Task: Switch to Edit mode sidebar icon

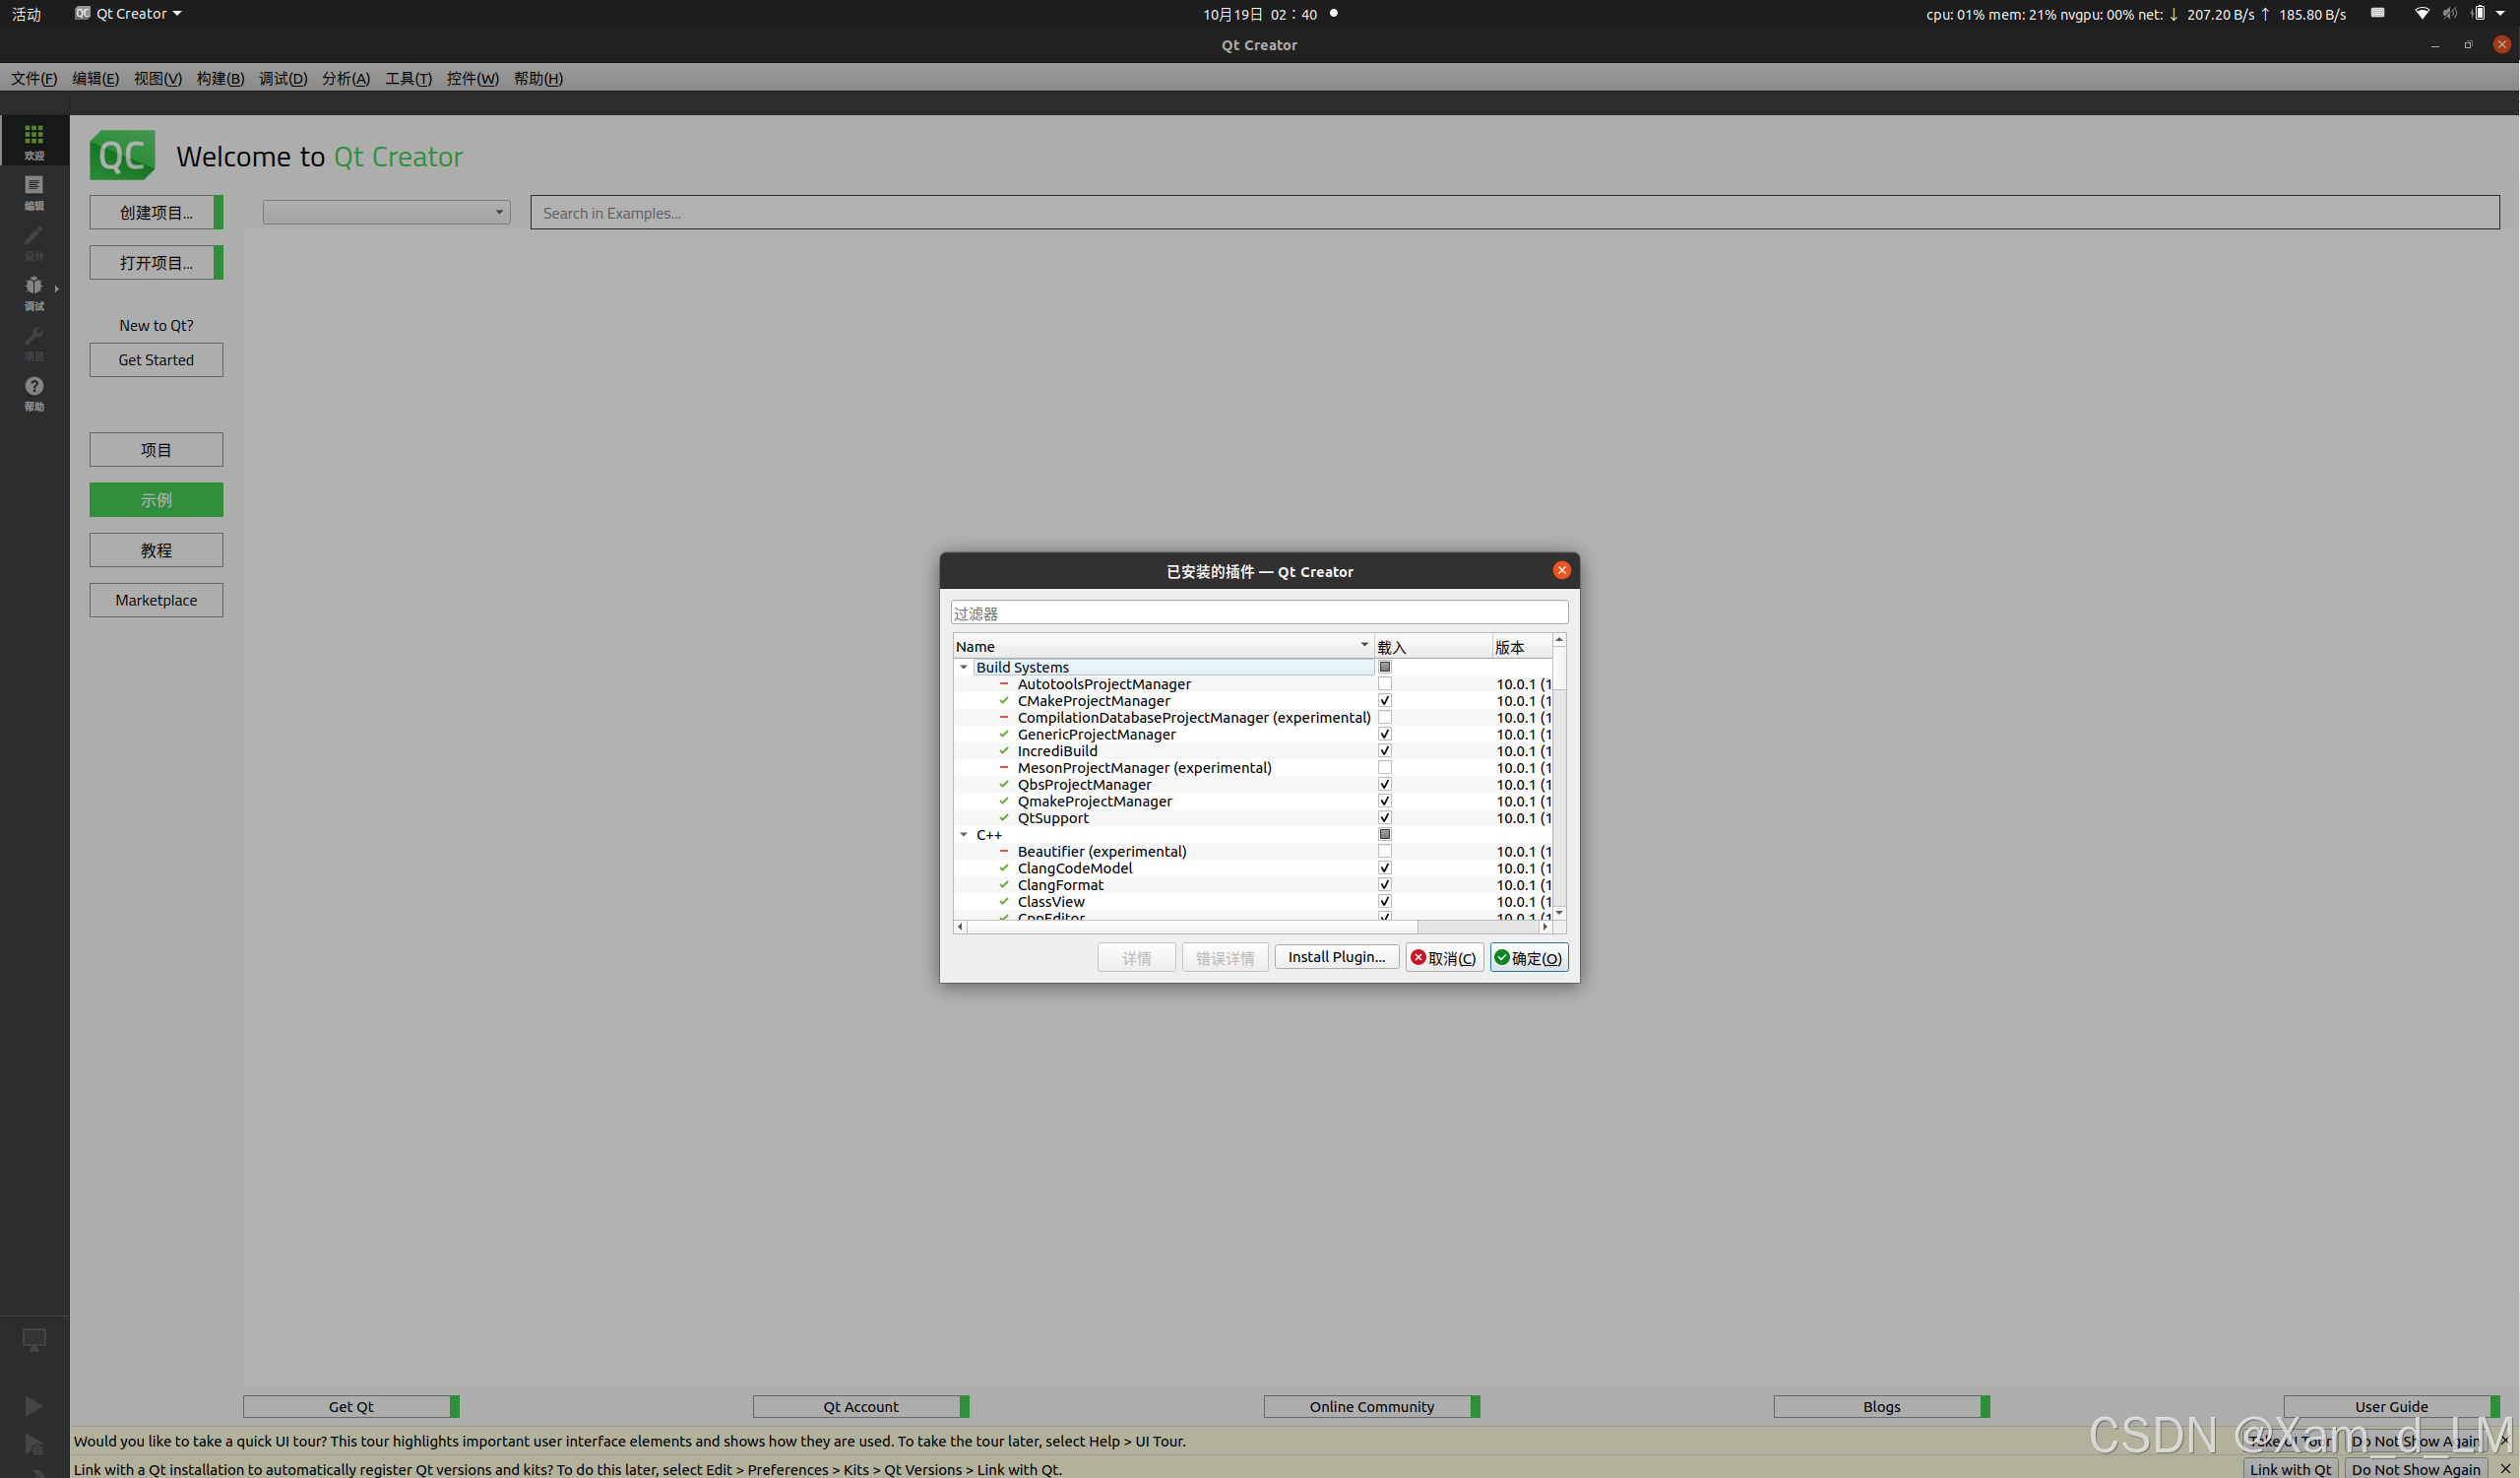Action: click(x=34, y=186)
